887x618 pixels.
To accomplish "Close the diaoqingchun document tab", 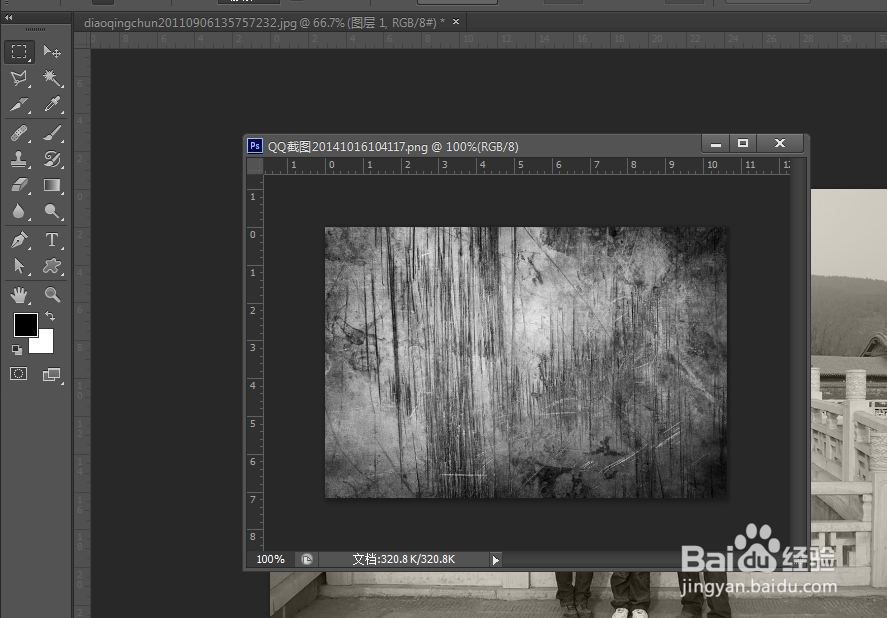I will pyautogui.click(x=456, y=22).
